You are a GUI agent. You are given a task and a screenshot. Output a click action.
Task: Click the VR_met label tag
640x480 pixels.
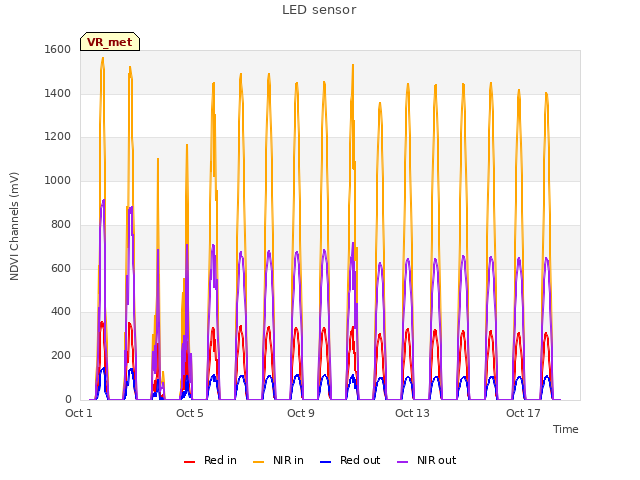point(110,42)
